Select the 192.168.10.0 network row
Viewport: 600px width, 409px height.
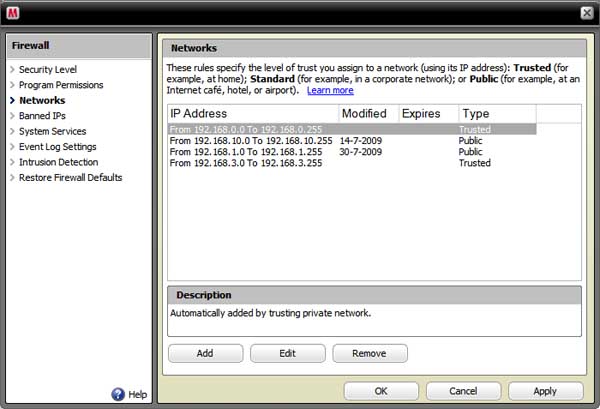(x=250, y=141)
